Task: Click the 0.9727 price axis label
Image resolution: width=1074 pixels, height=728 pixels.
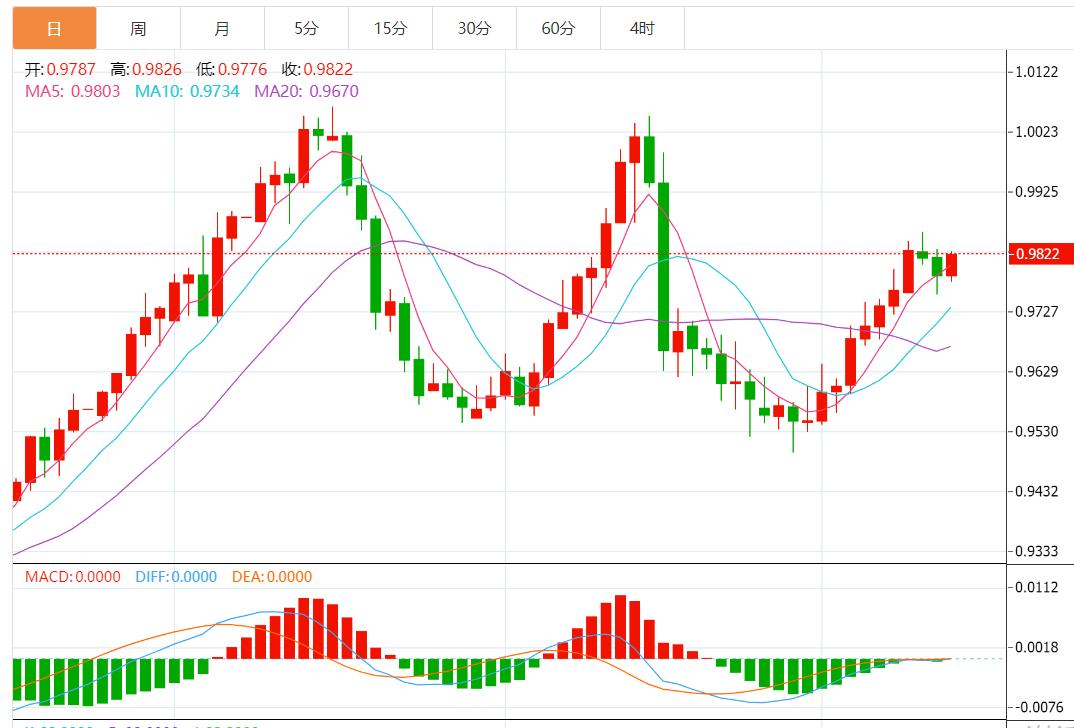Action: pos(1038,312)
